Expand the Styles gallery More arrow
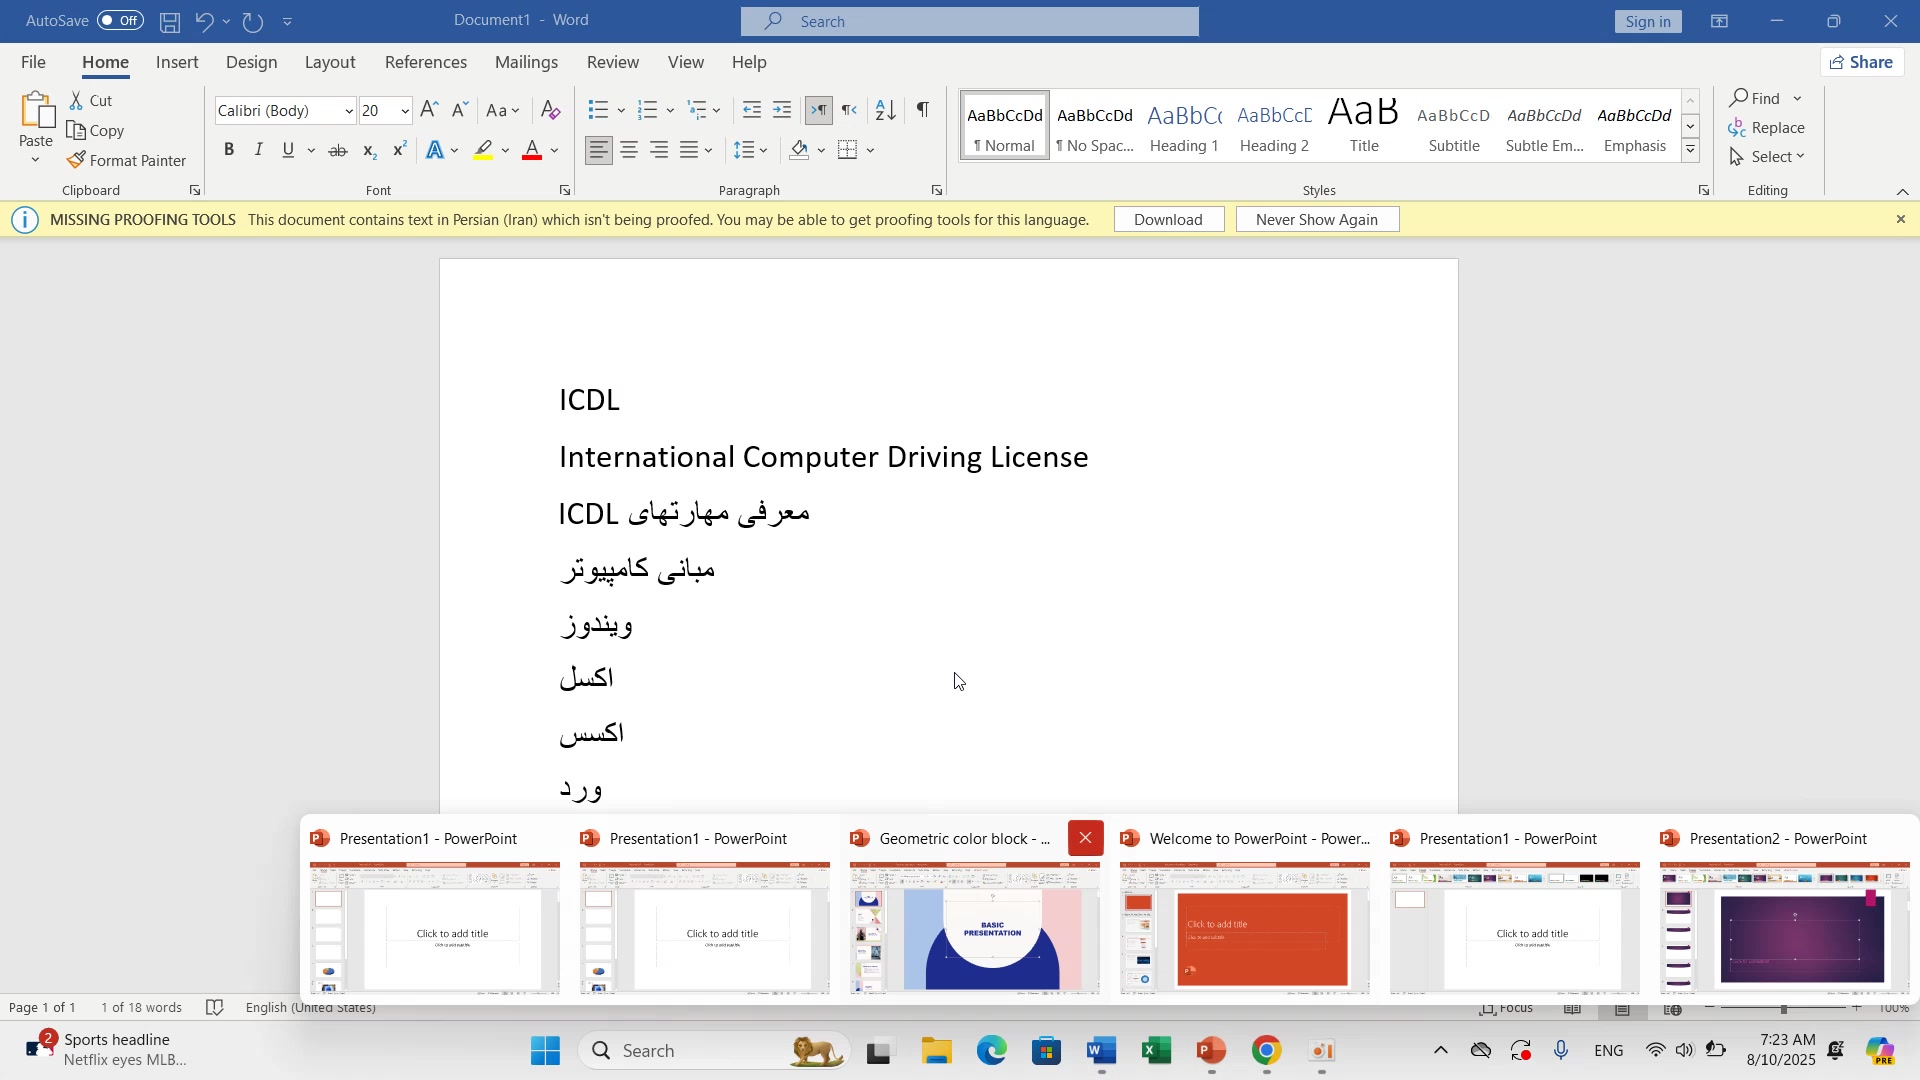This screenshot has height=1080, width=1920. (1691, 151)
